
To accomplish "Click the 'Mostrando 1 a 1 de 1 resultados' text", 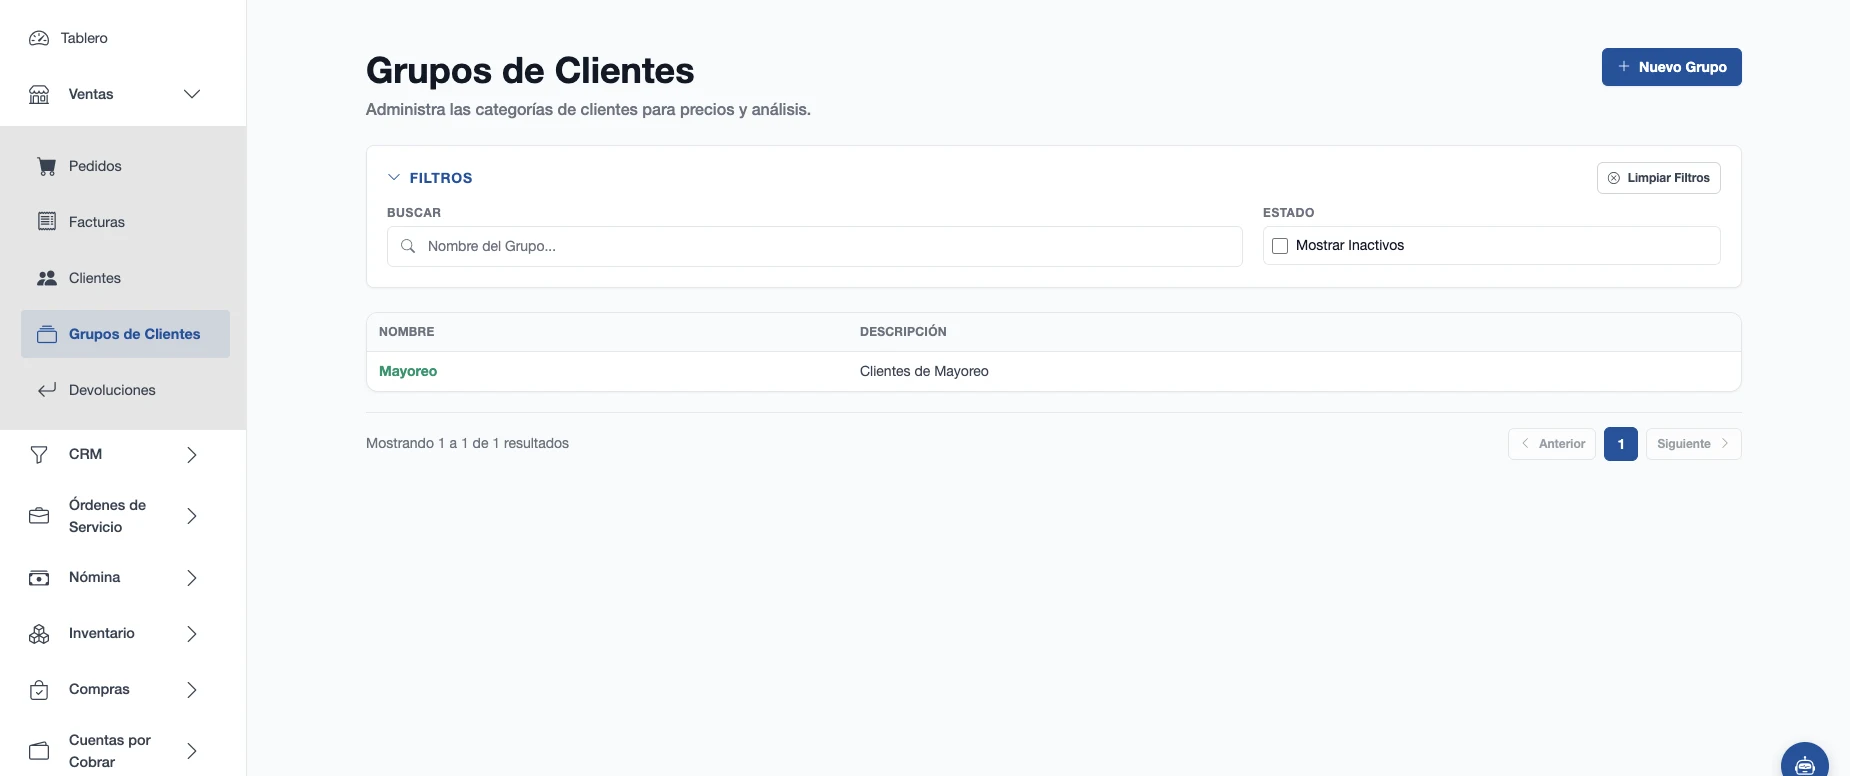I will [x=467, y=443].
